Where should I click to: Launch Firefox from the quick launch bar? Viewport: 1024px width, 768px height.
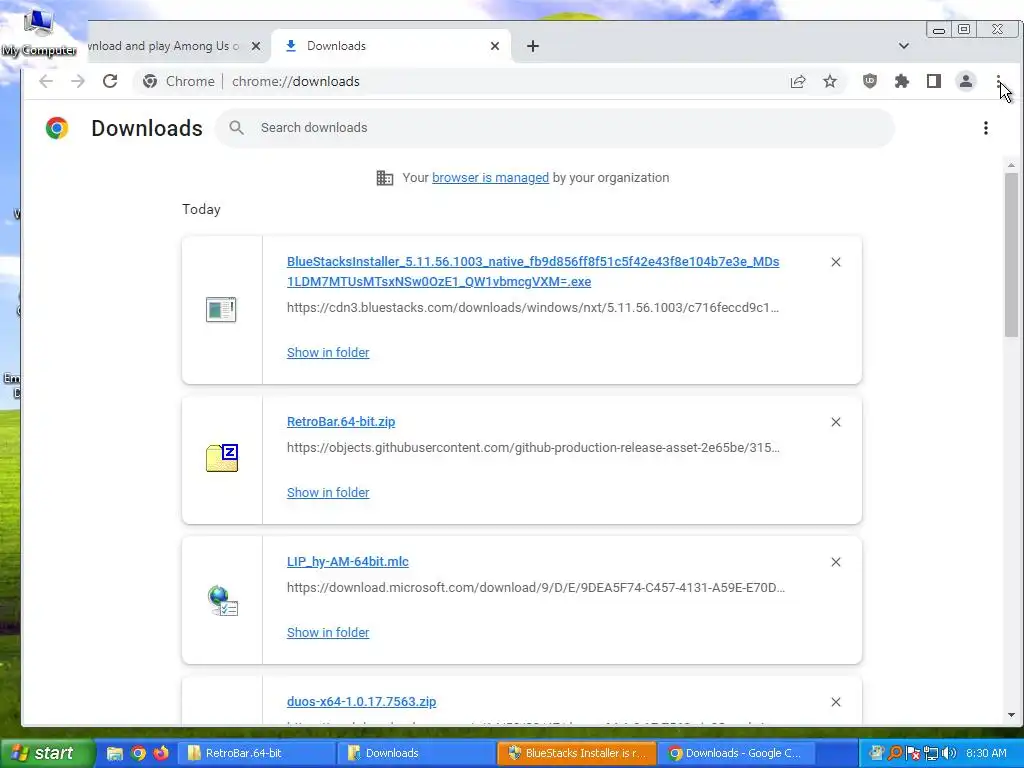point(161,753)
